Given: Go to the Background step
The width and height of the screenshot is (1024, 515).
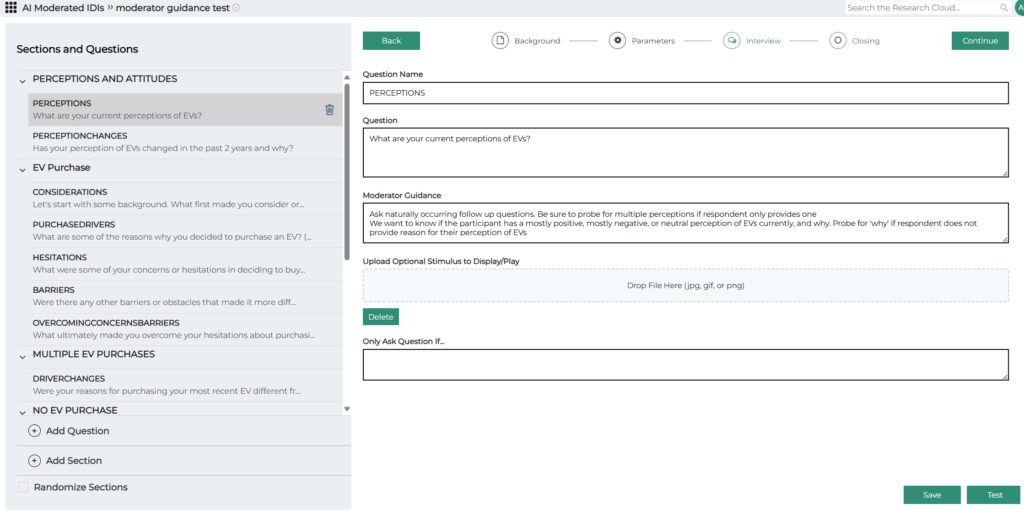Looking at the screenshot, I should [x=537, y=40].
